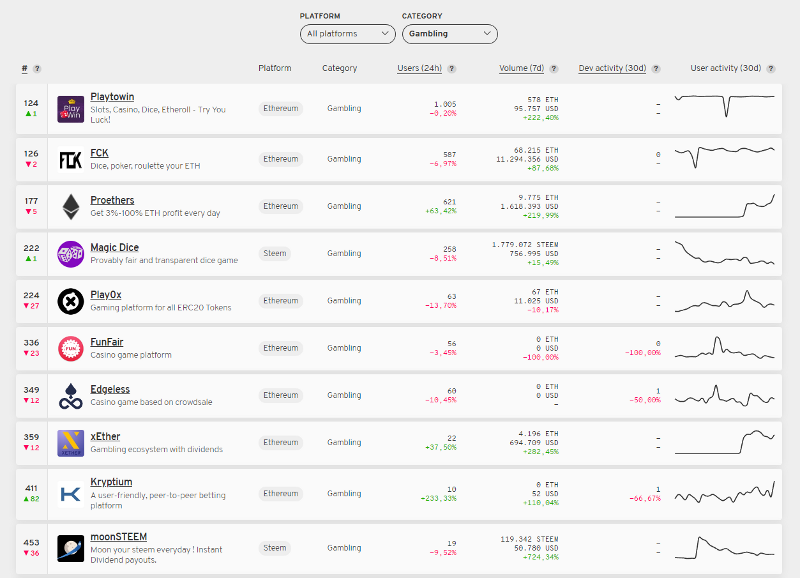Open the Magic Dice link
This screenshot has width=800, height=578.
click(114, 247)
